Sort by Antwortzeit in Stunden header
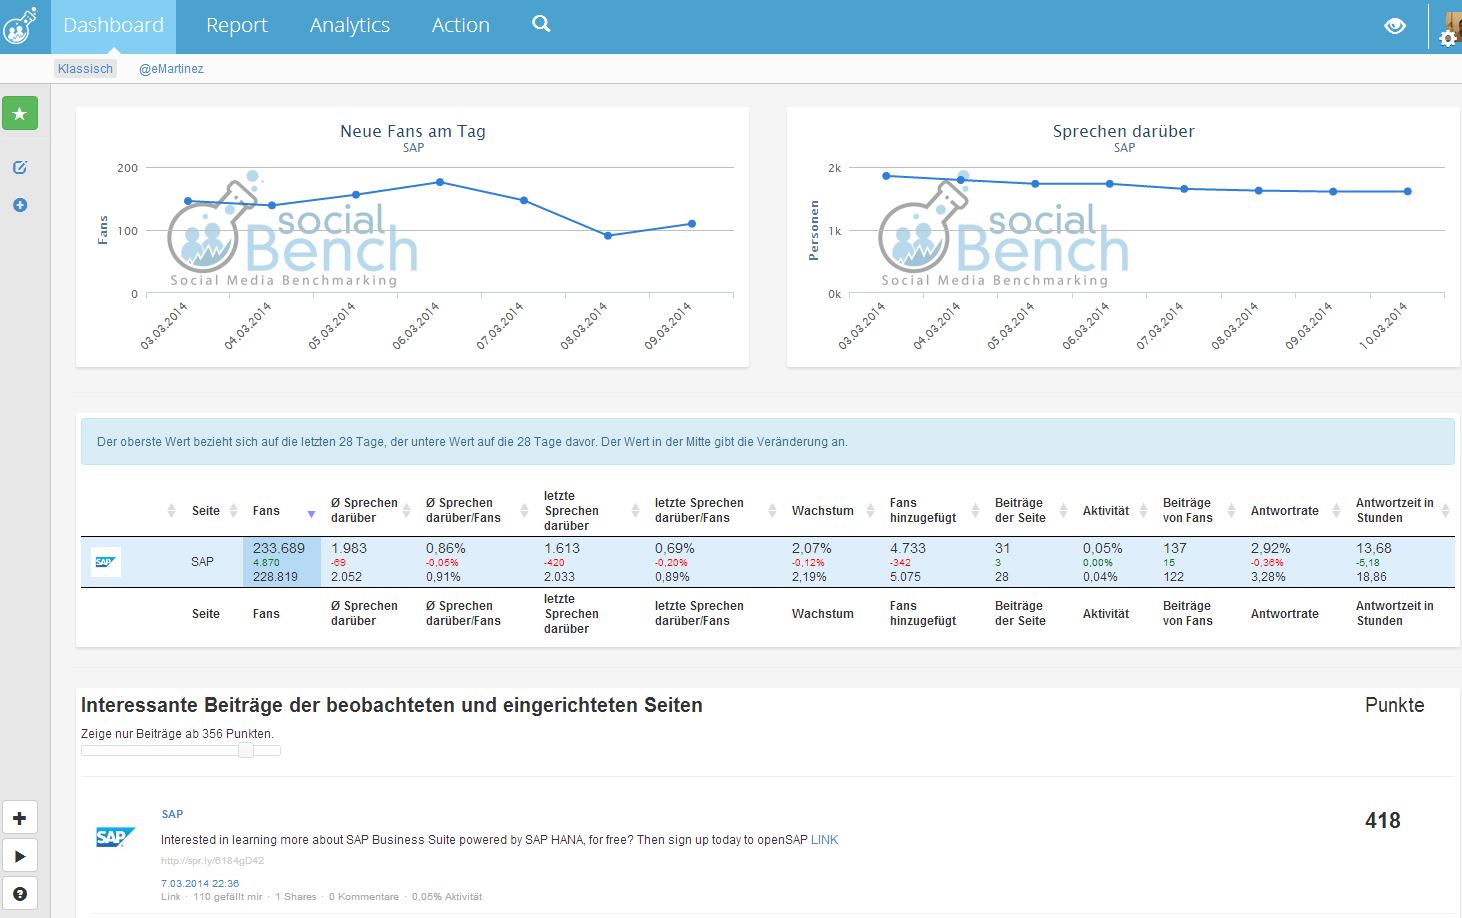This screenshot has width=1462, height=918. pyautogui.click(x=1395, y=510)
